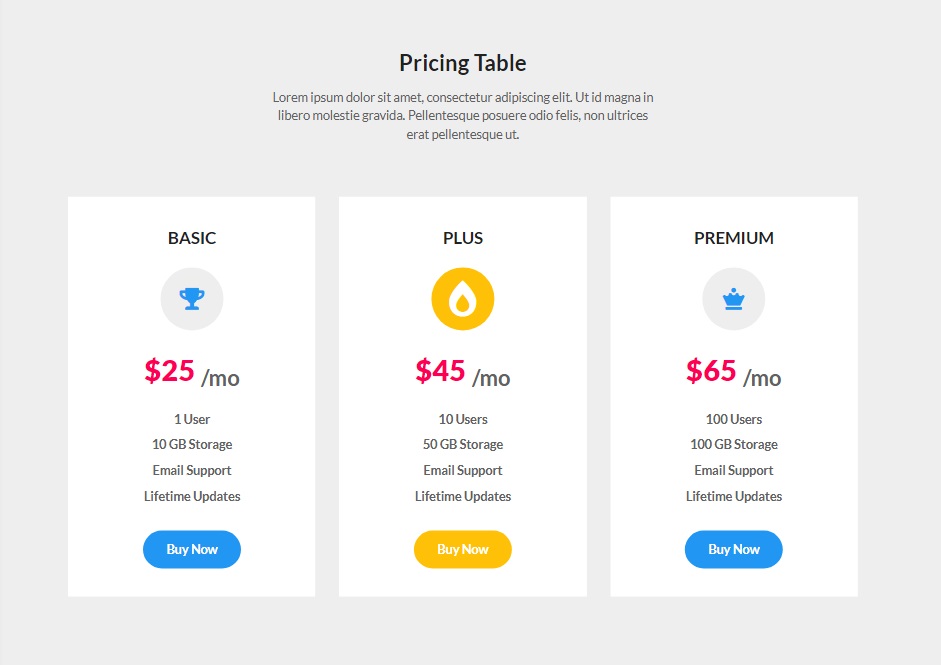Select the PREMIUM plan title
This screenshot has height=665, width=941.
(733, 238)
